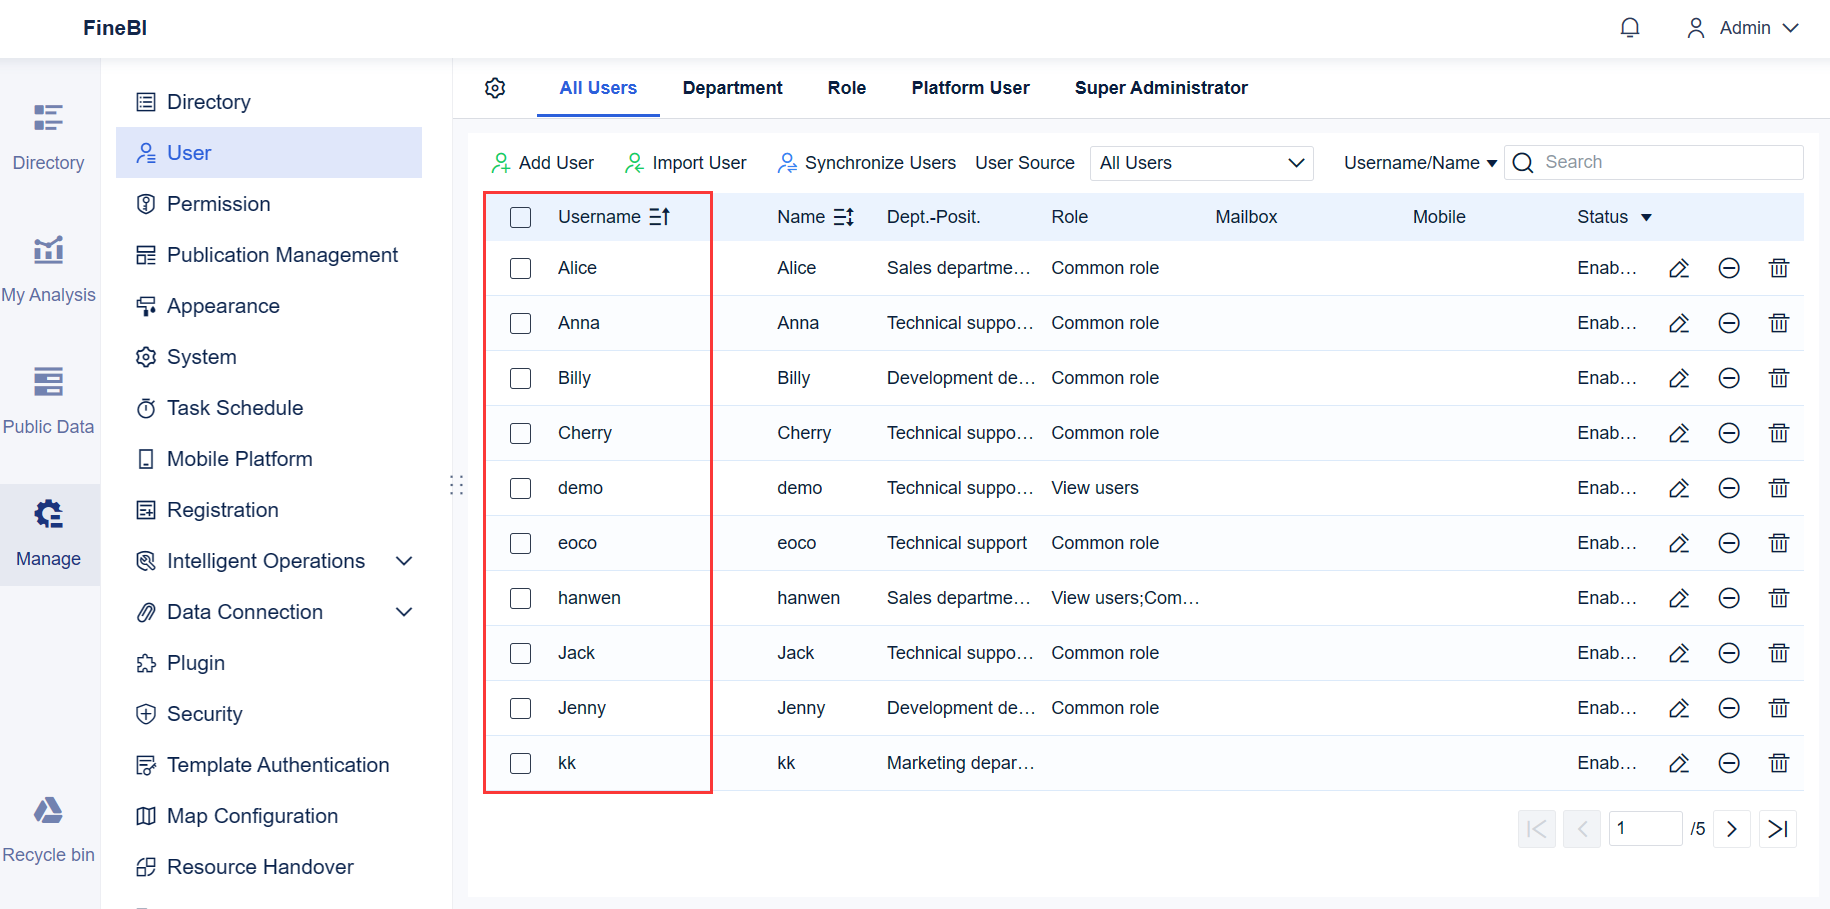Image resolution: width=1830 pixels, height=909 pixels.
Task: Click the Synchronize Users icon
Action: coord(787,162)
